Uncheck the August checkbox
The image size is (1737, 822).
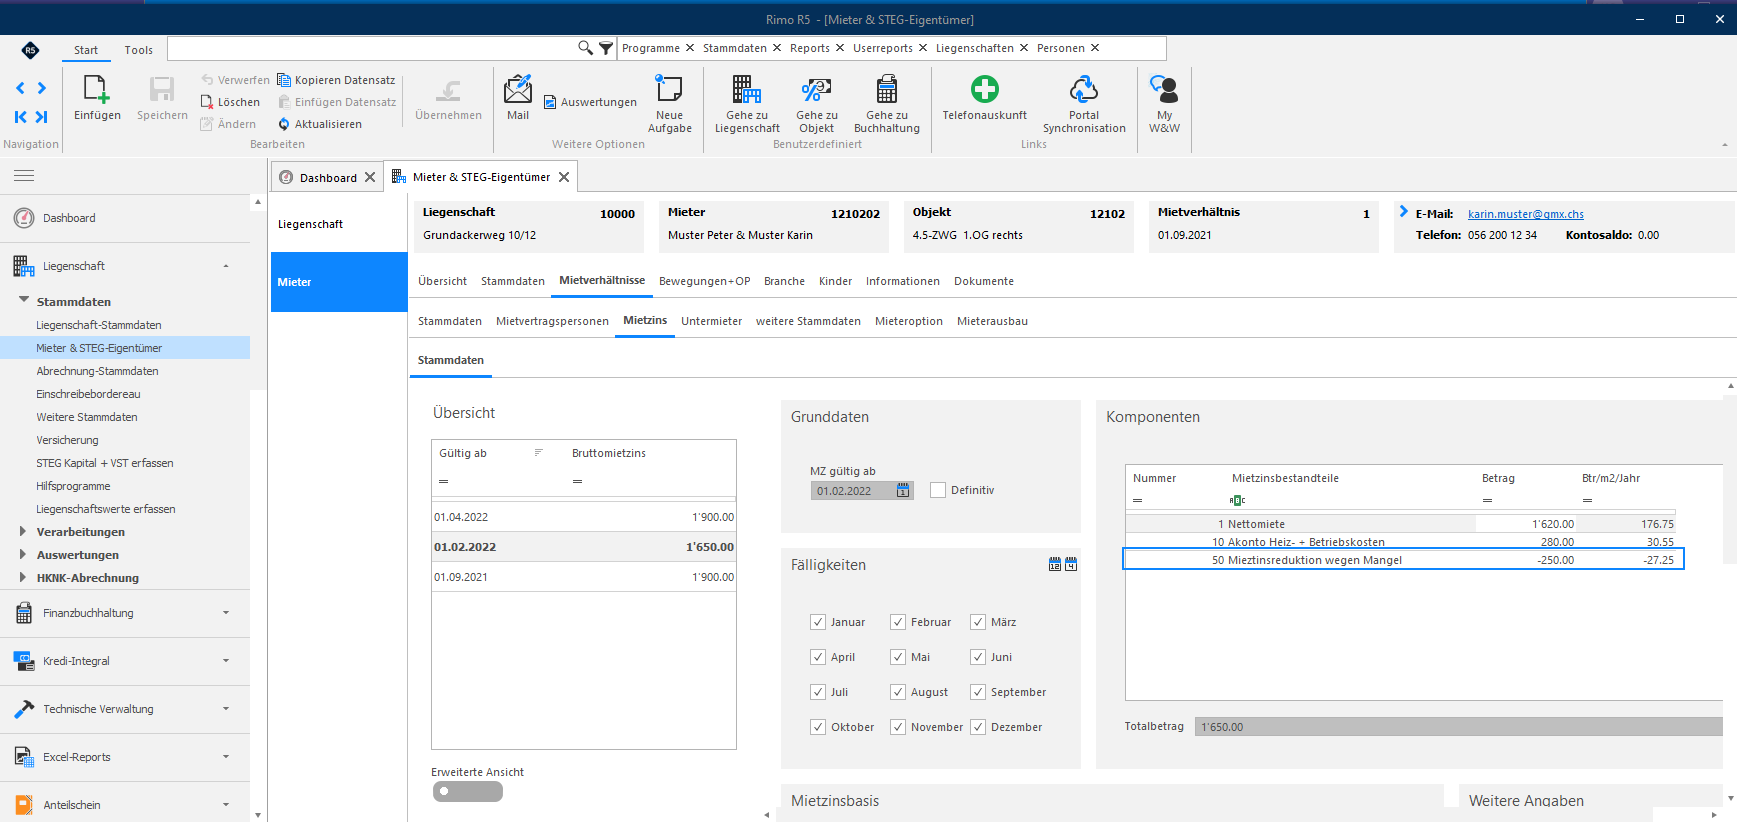898,692
